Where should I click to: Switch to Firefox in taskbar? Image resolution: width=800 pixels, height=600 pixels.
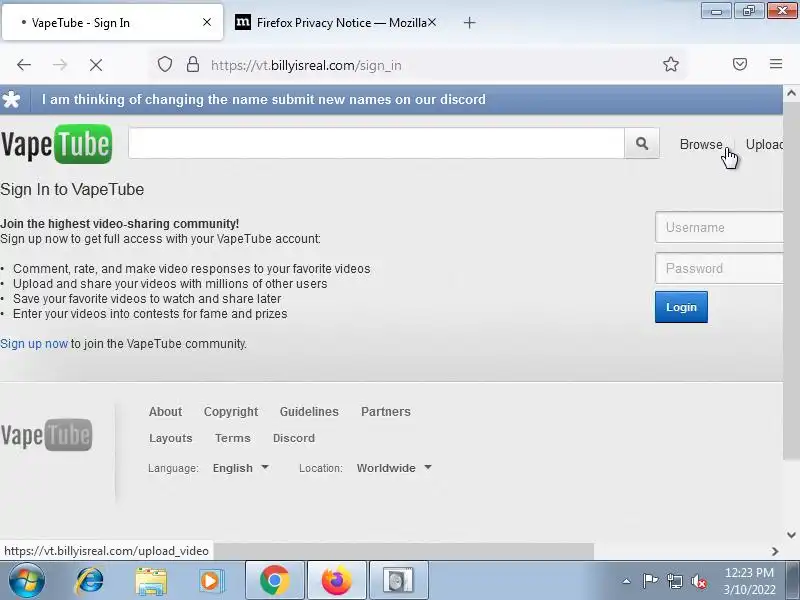(337, 581)
